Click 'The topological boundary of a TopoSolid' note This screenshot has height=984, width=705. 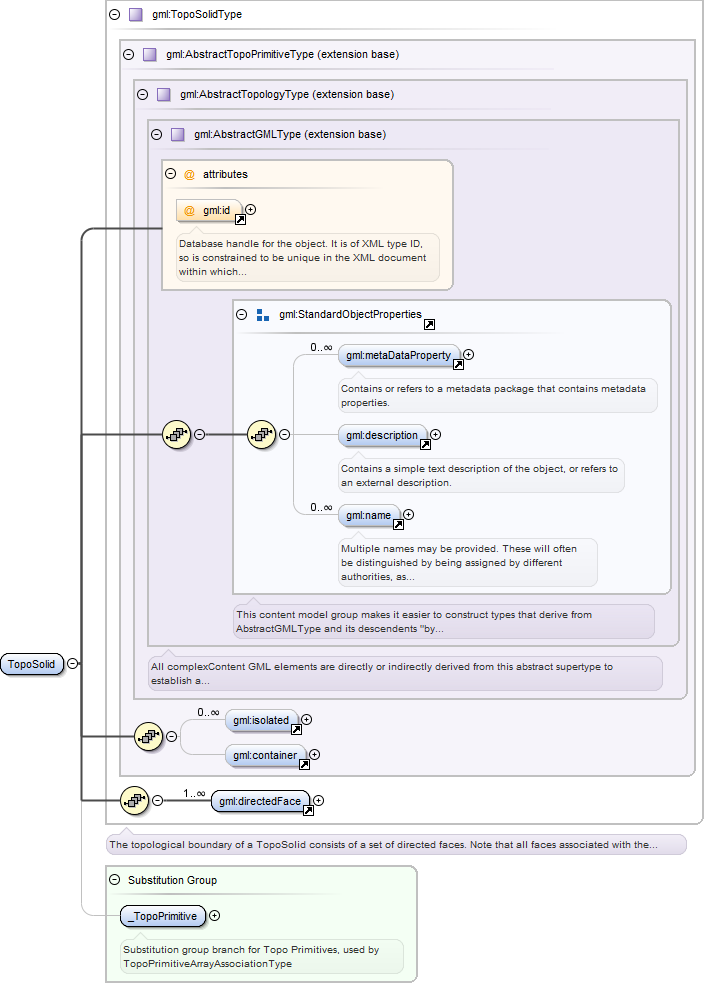[x=396, y=845]
